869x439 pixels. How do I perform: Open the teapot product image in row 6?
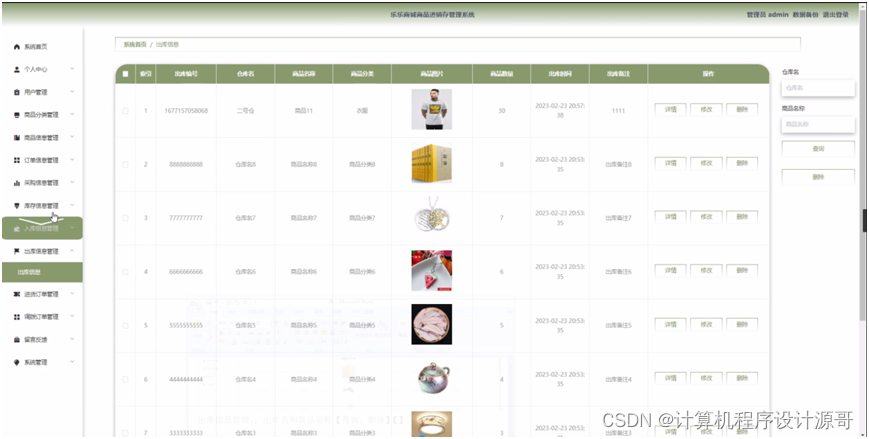(x=432, y=378)
